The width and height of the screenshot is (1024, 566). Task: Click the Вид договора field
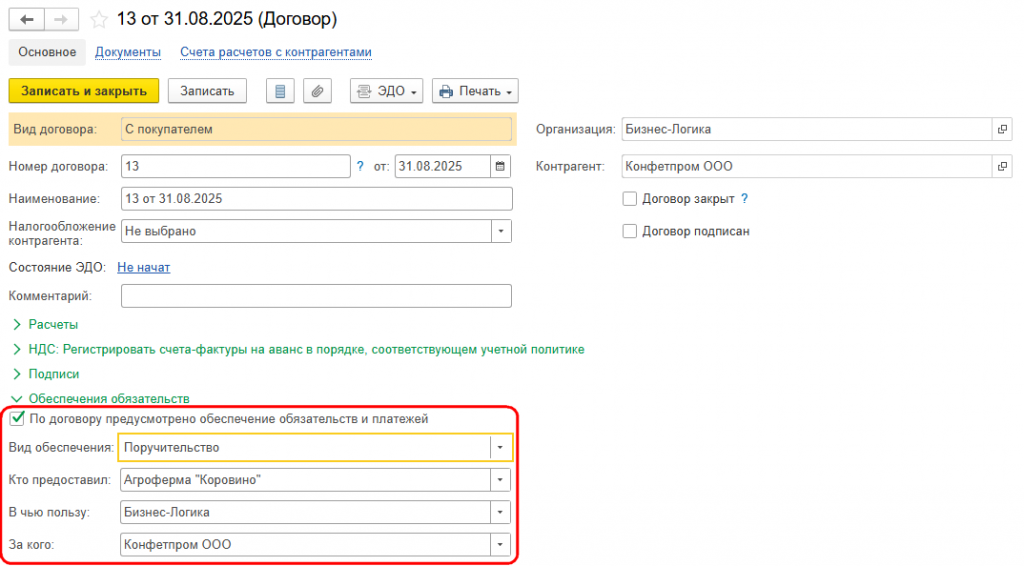click(316, 129)
